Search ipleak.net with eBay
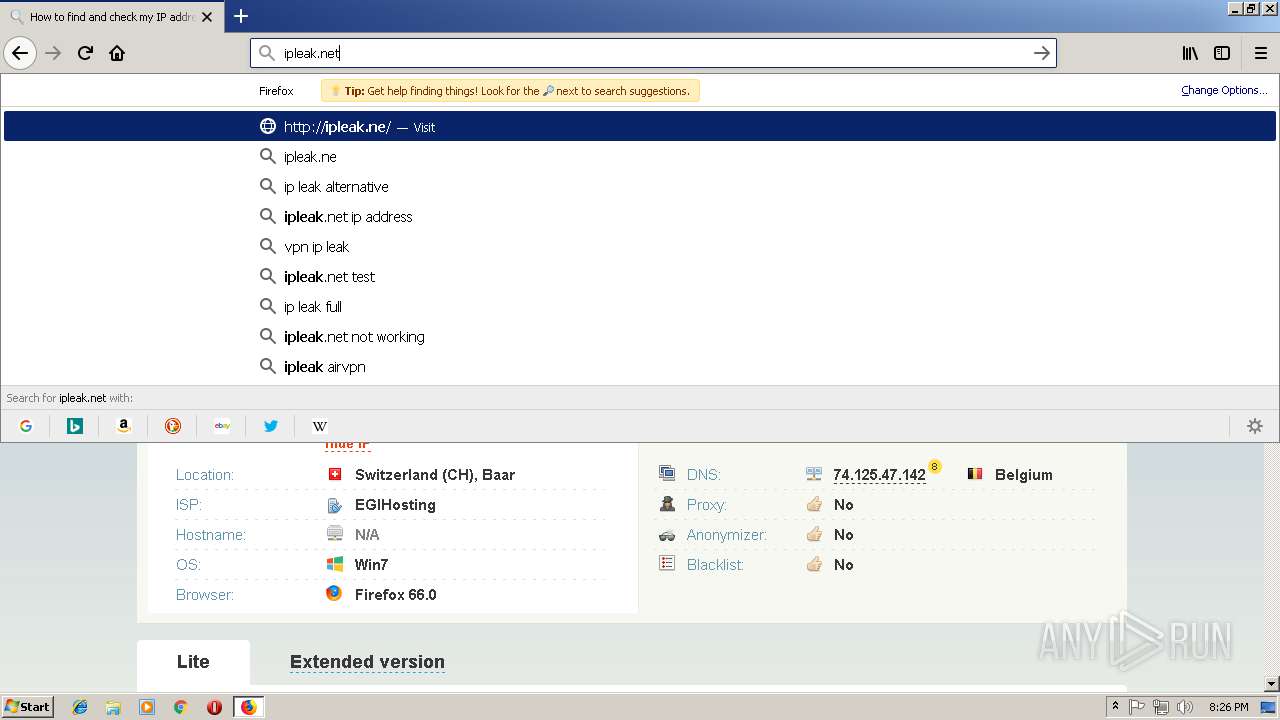The width and height of the screenshot is (1280, 720). click(x=222, y=426)
